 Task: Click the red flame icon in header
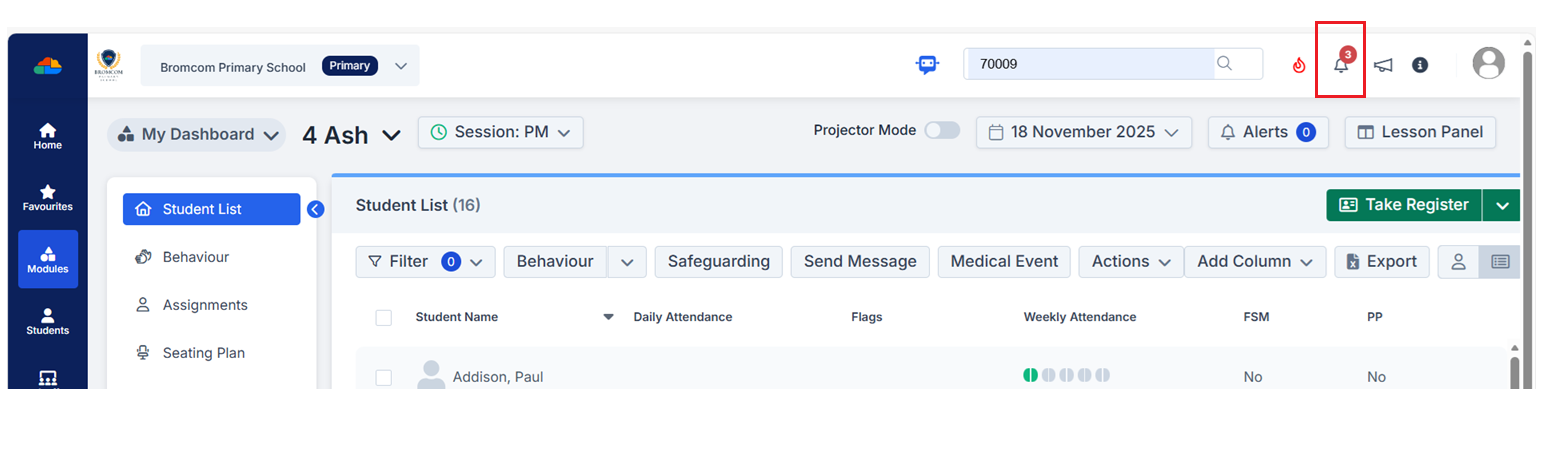point(1298,65)
